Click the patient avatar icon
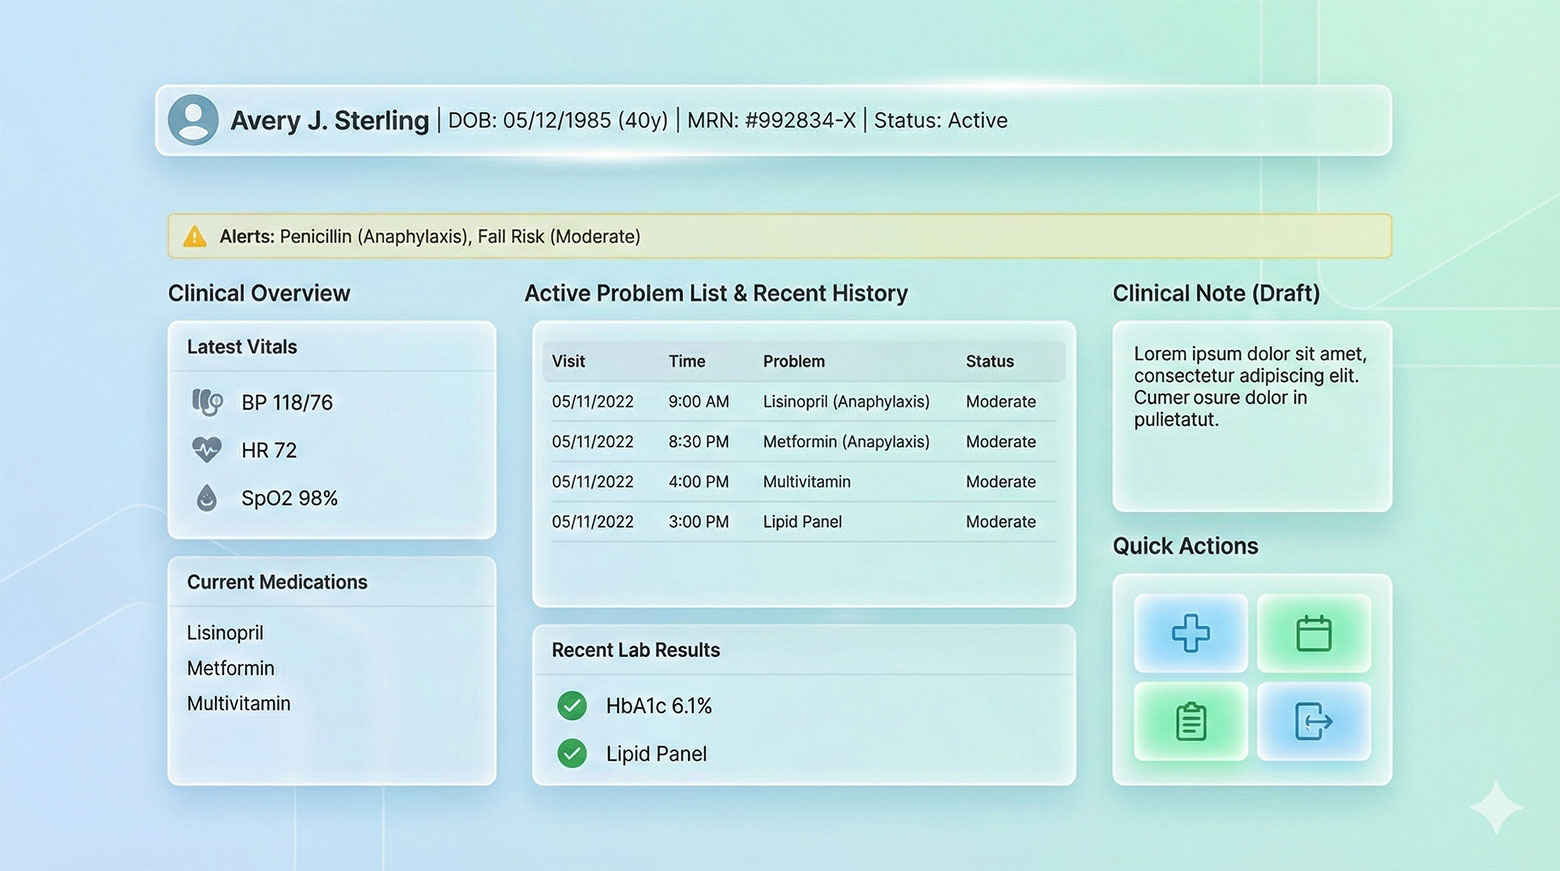 (193, 120)
